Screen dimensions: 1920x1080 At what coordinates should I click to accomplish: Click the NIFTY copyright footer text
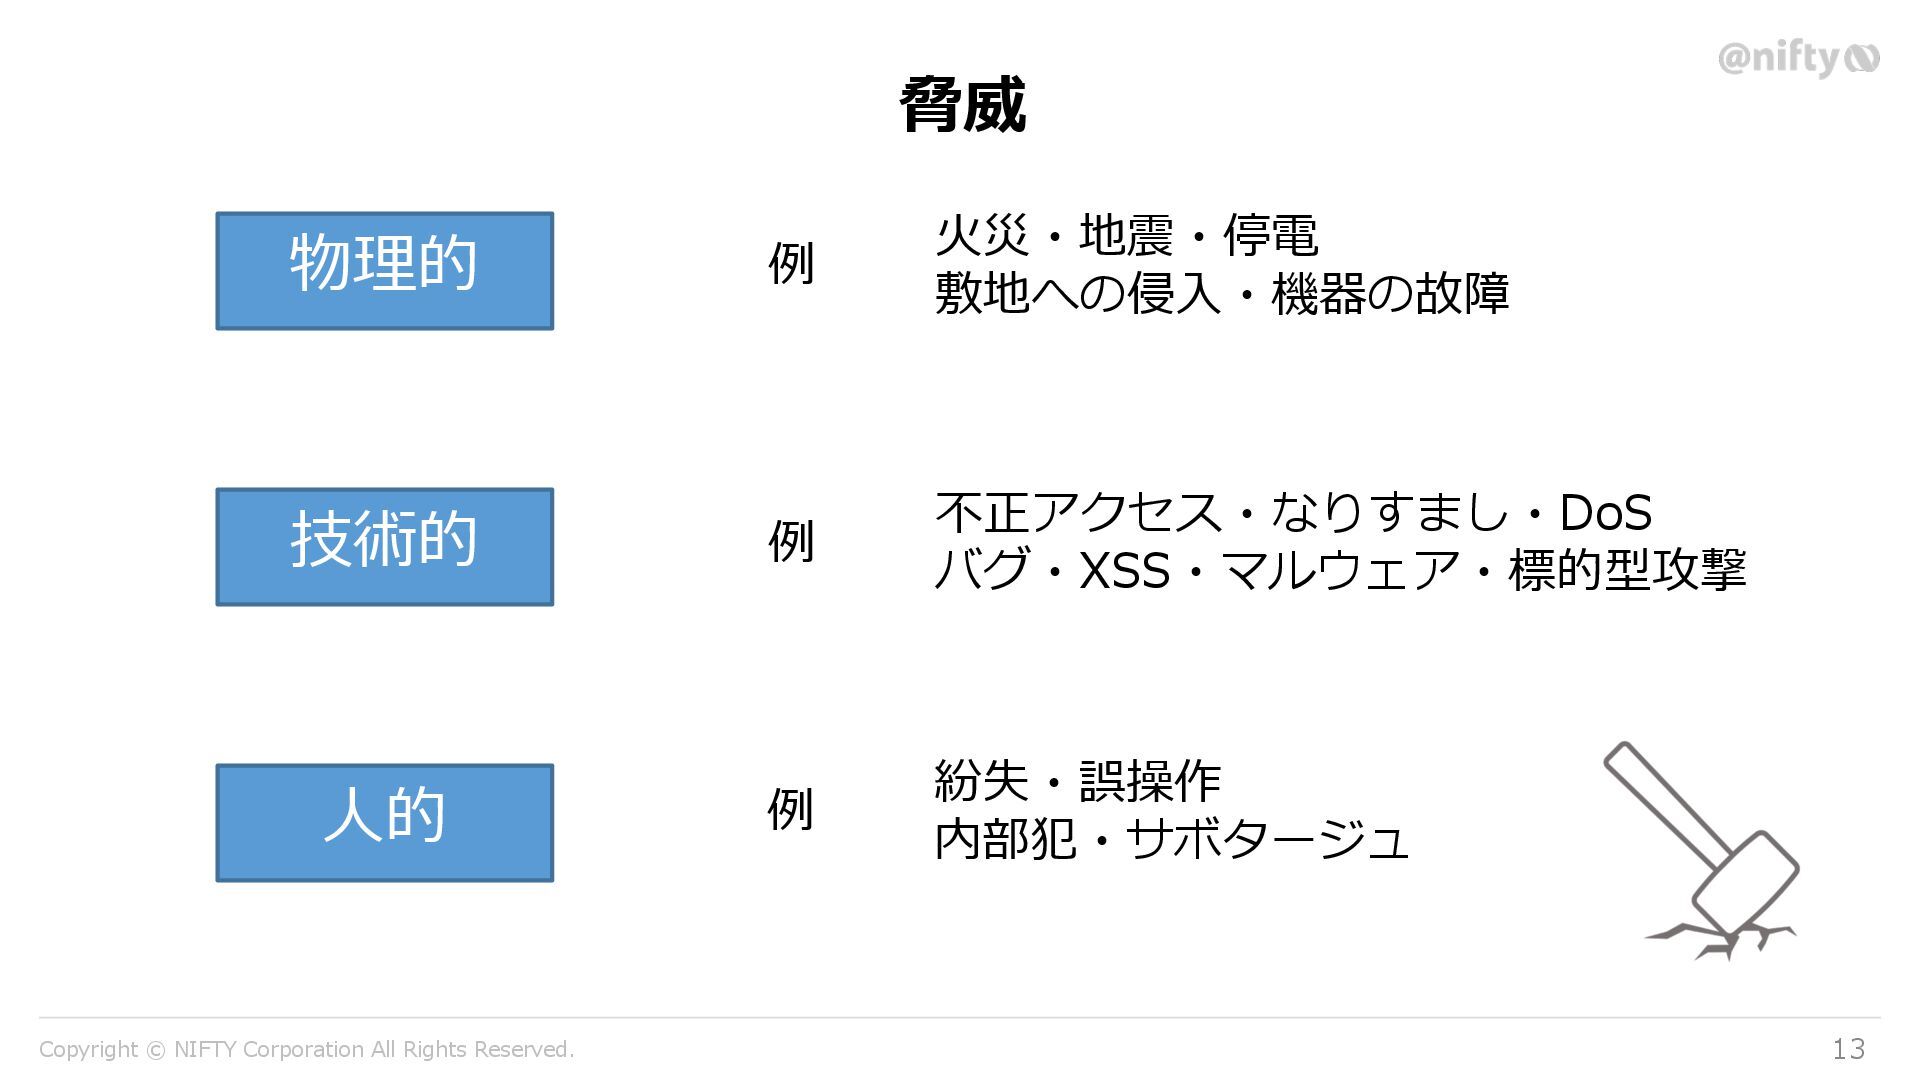[306, 1049]
